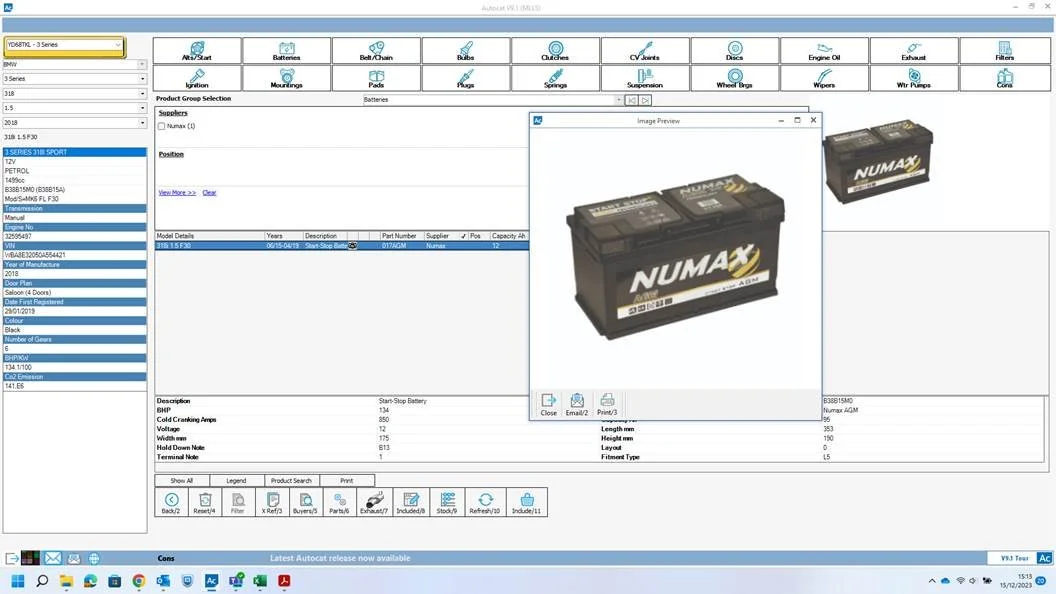The image size is (1056, 594).
Task: Click the Numax battery thumbnail behind preview
Action: coord(878,162)
